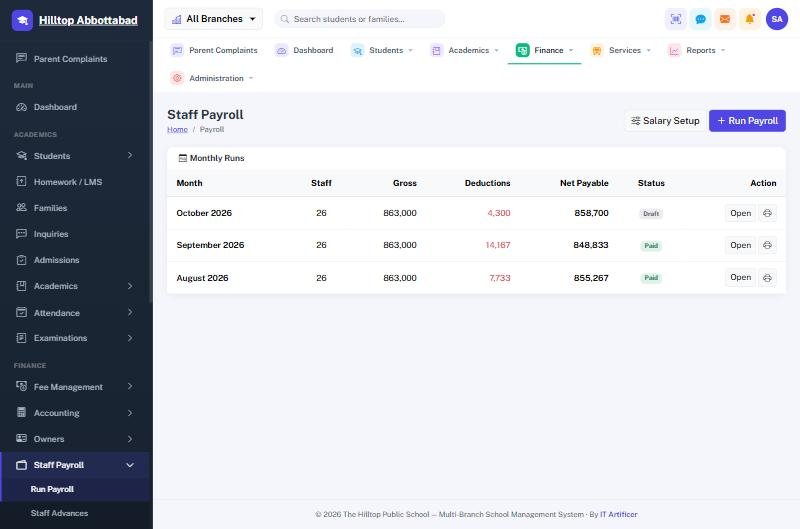Open the fullscreen scan icon in header

(676, 19)
